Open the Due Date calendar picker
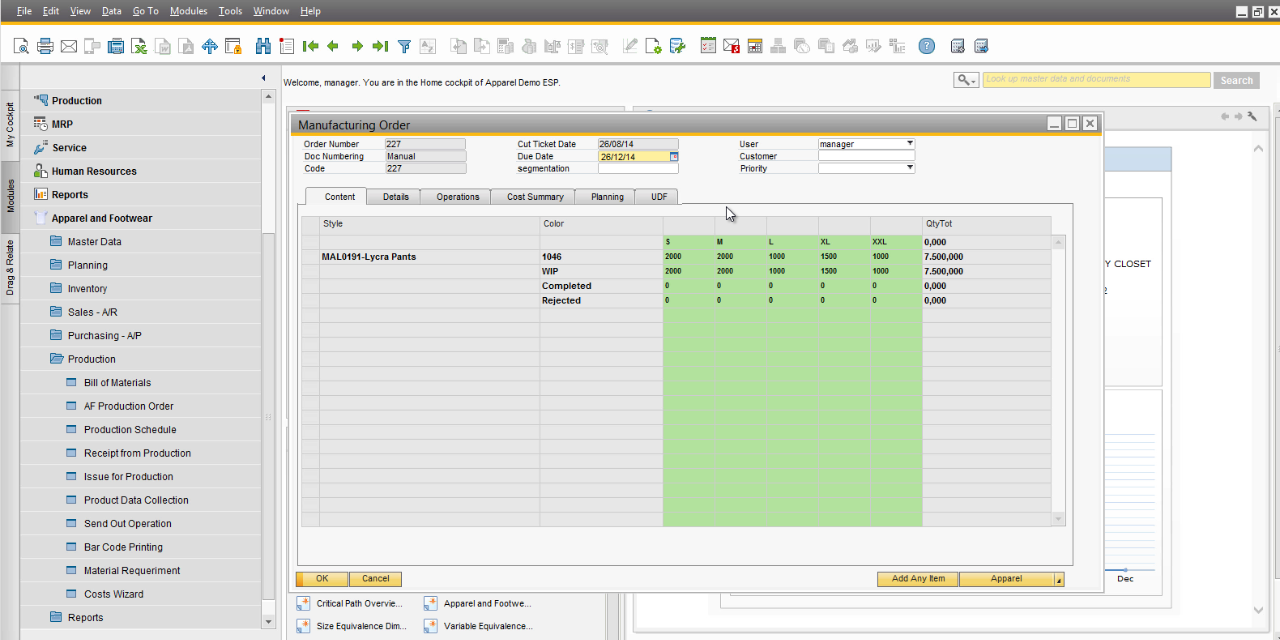 pos(674,156)
